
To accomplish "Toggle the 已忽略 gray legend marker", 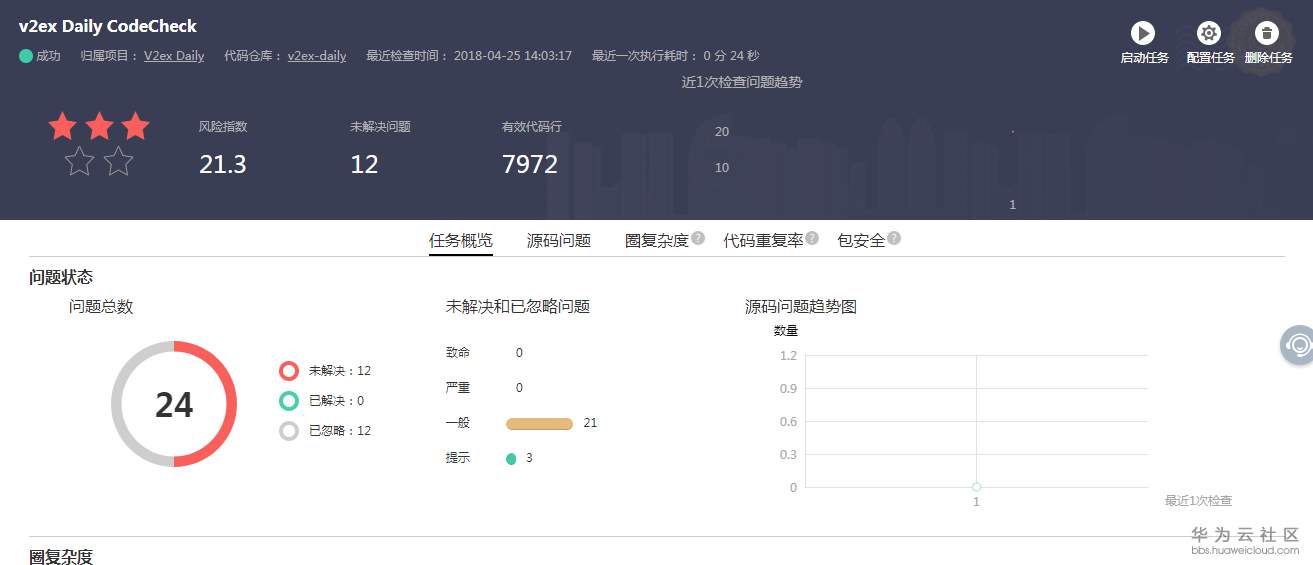I will pos(289,431).
